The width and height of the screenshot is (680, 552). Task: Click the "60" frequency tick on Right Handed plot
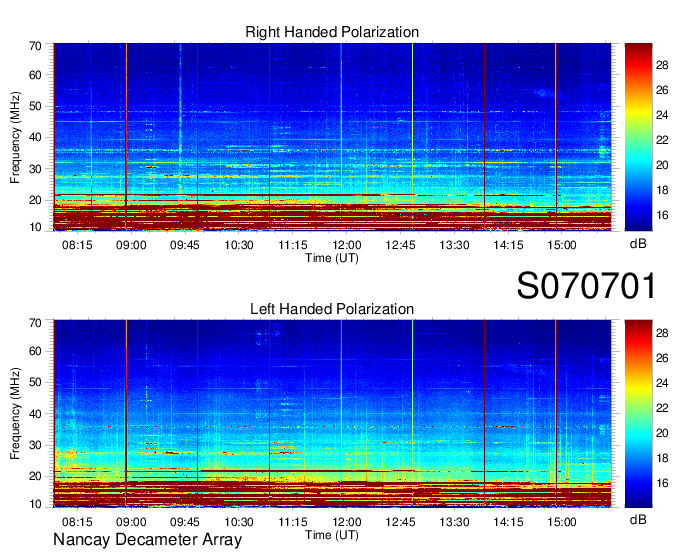[35, 75]
